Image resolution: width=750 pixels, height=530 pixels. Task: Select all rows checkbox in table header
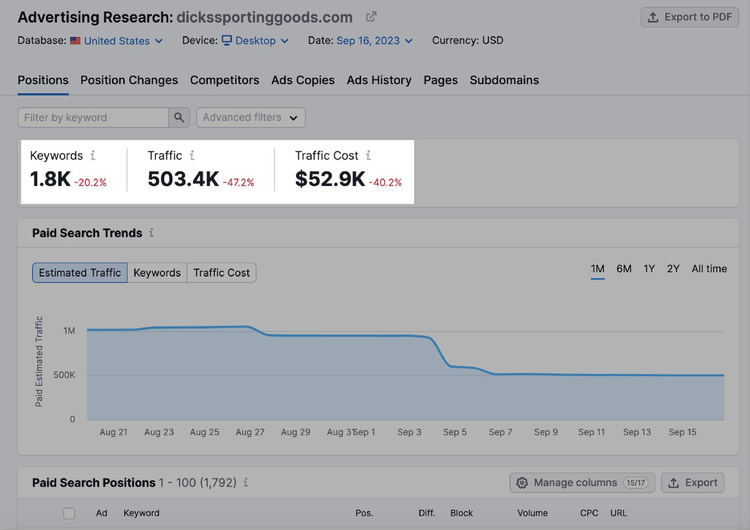(69, 513)
